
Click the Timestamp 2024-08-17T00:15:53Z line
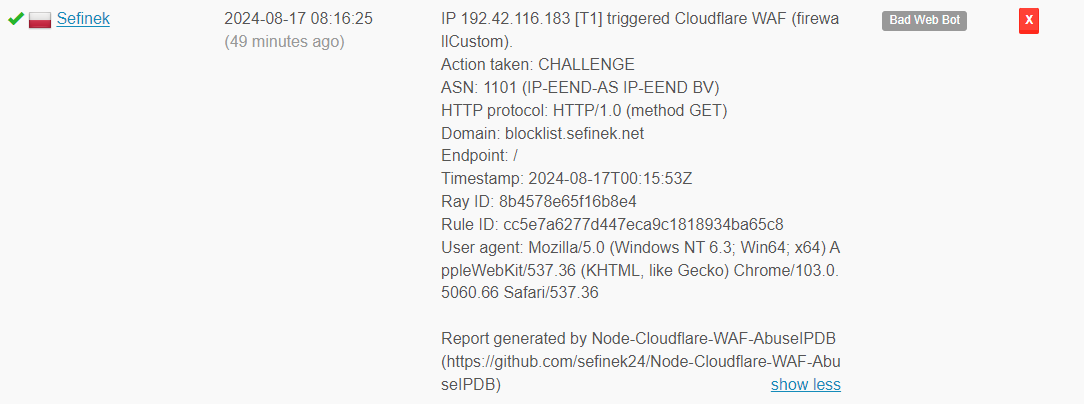[x=567, y=179]
